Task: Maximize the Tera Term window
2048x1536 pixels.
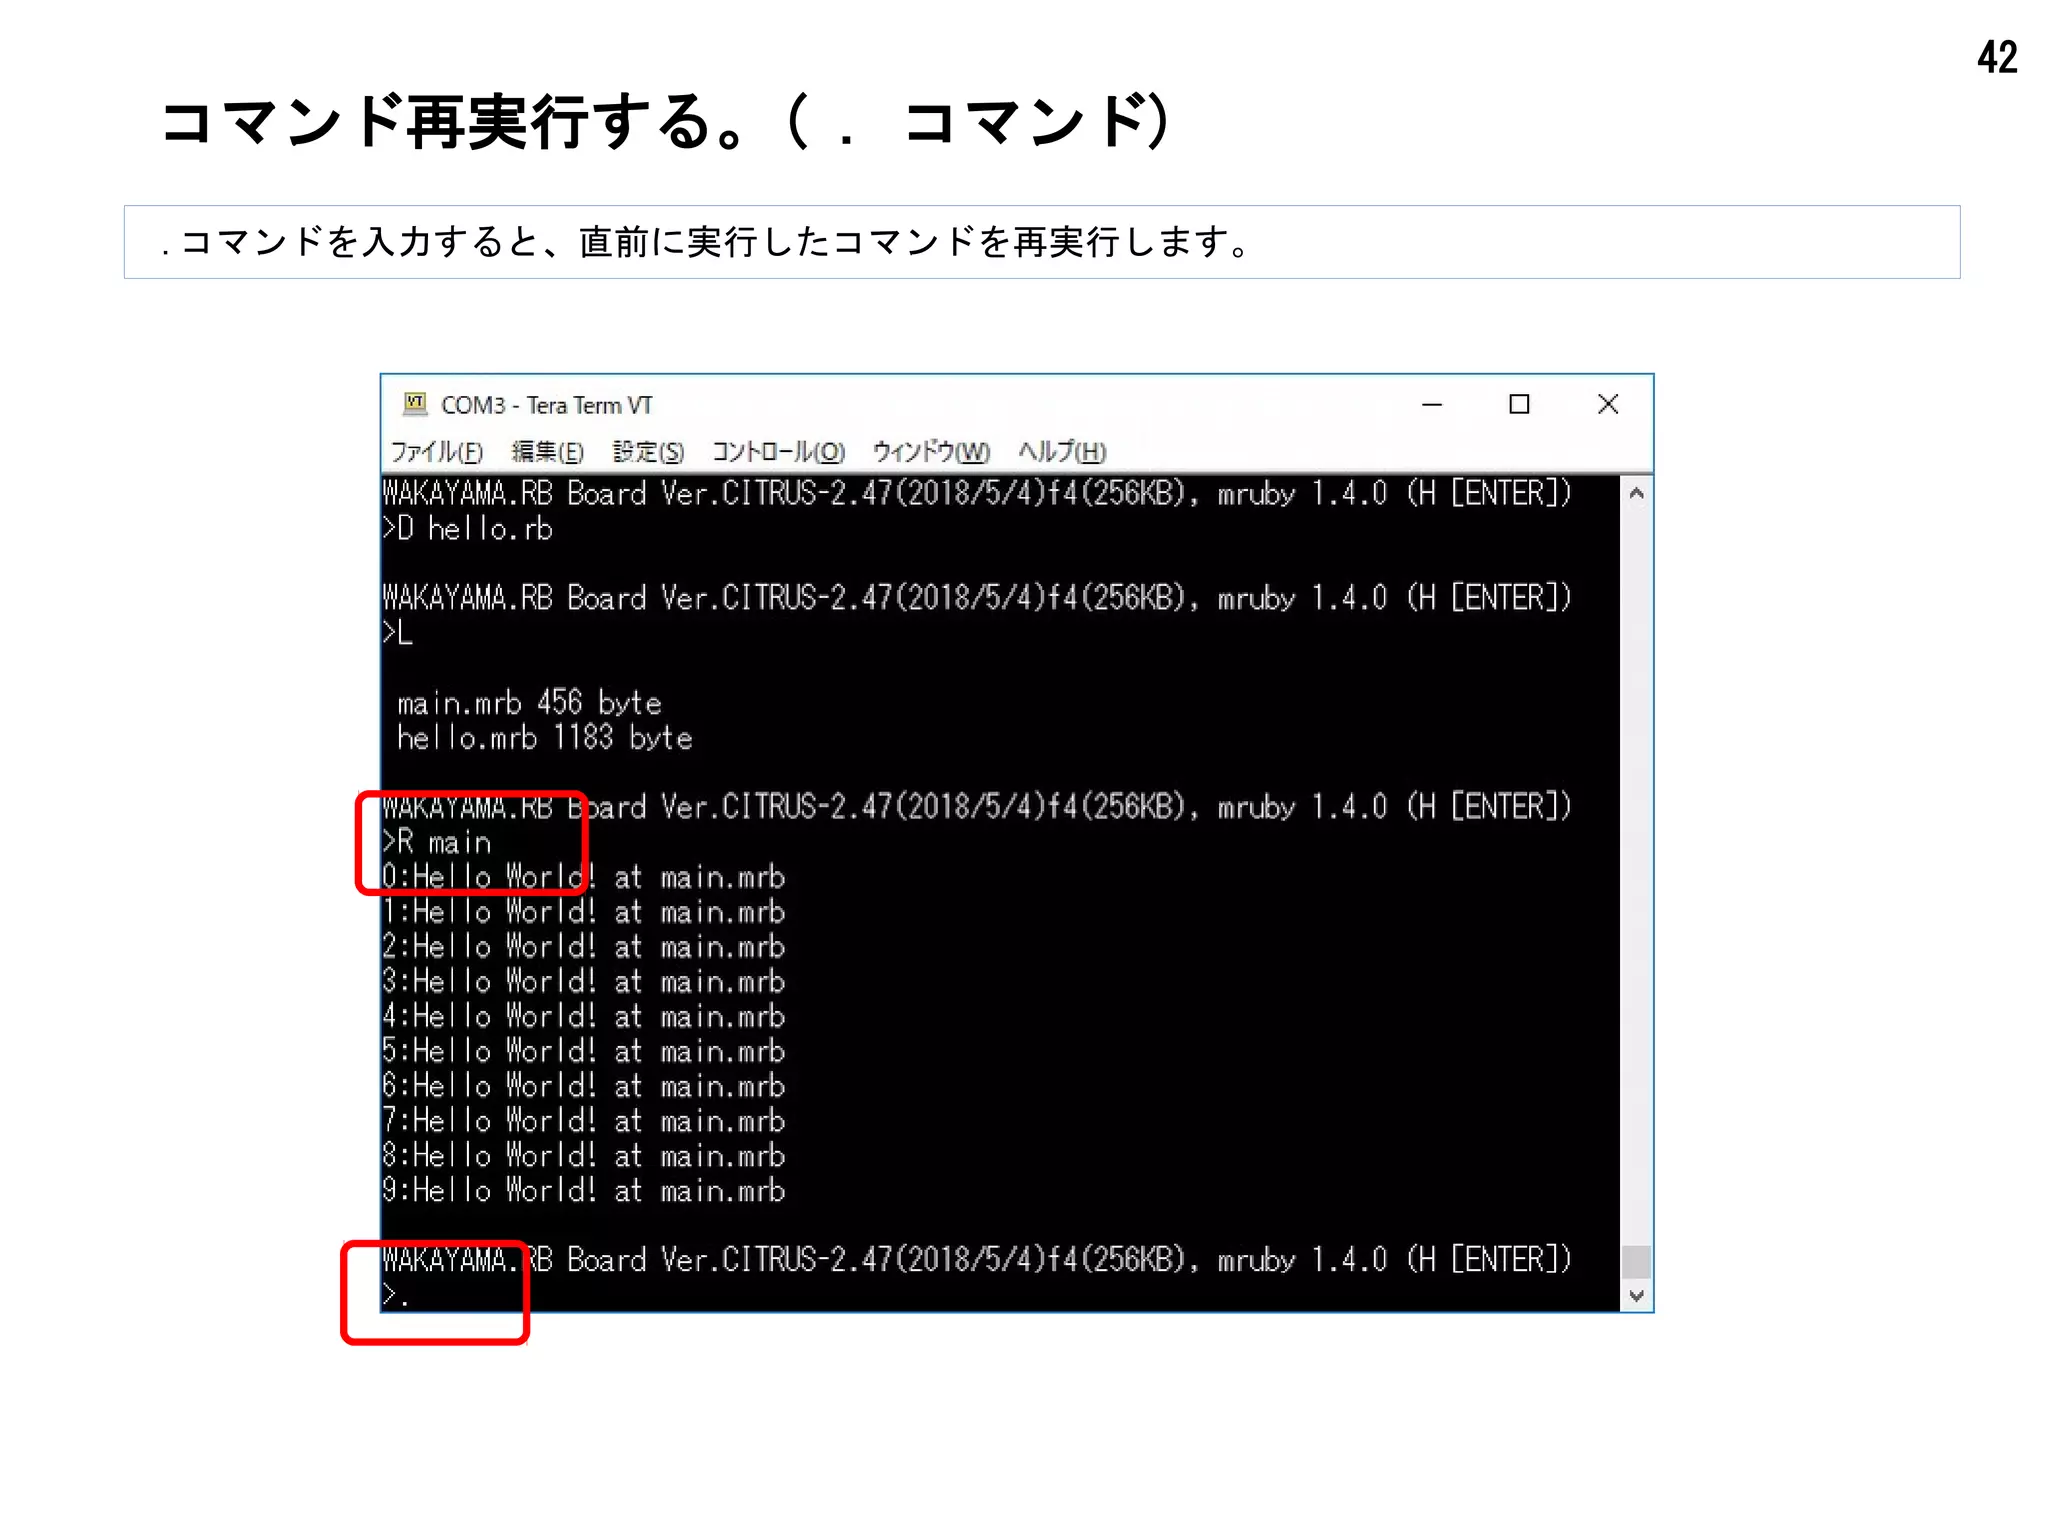Action: (x=1519, y=404)
